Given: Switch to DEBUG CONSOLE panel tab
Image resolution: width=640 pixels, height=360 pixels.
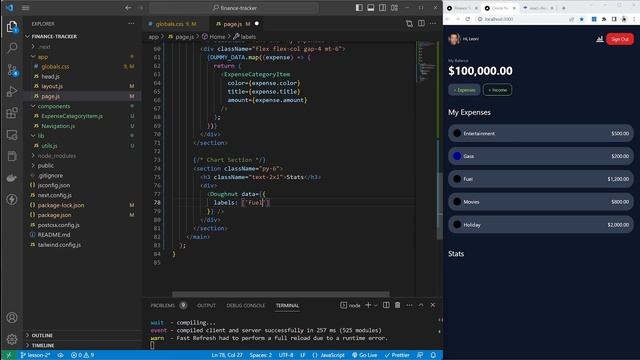Looking at the screenshot, I should click(246, 305).
